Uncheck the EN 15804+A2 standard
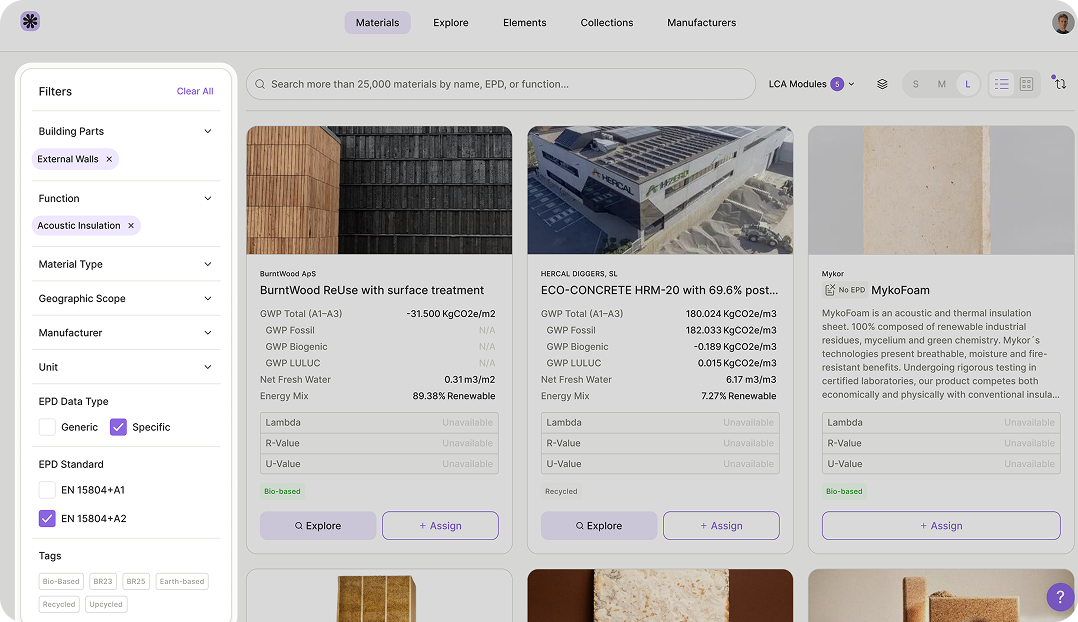Screen dimensions: 1078x622 point(47,518)
